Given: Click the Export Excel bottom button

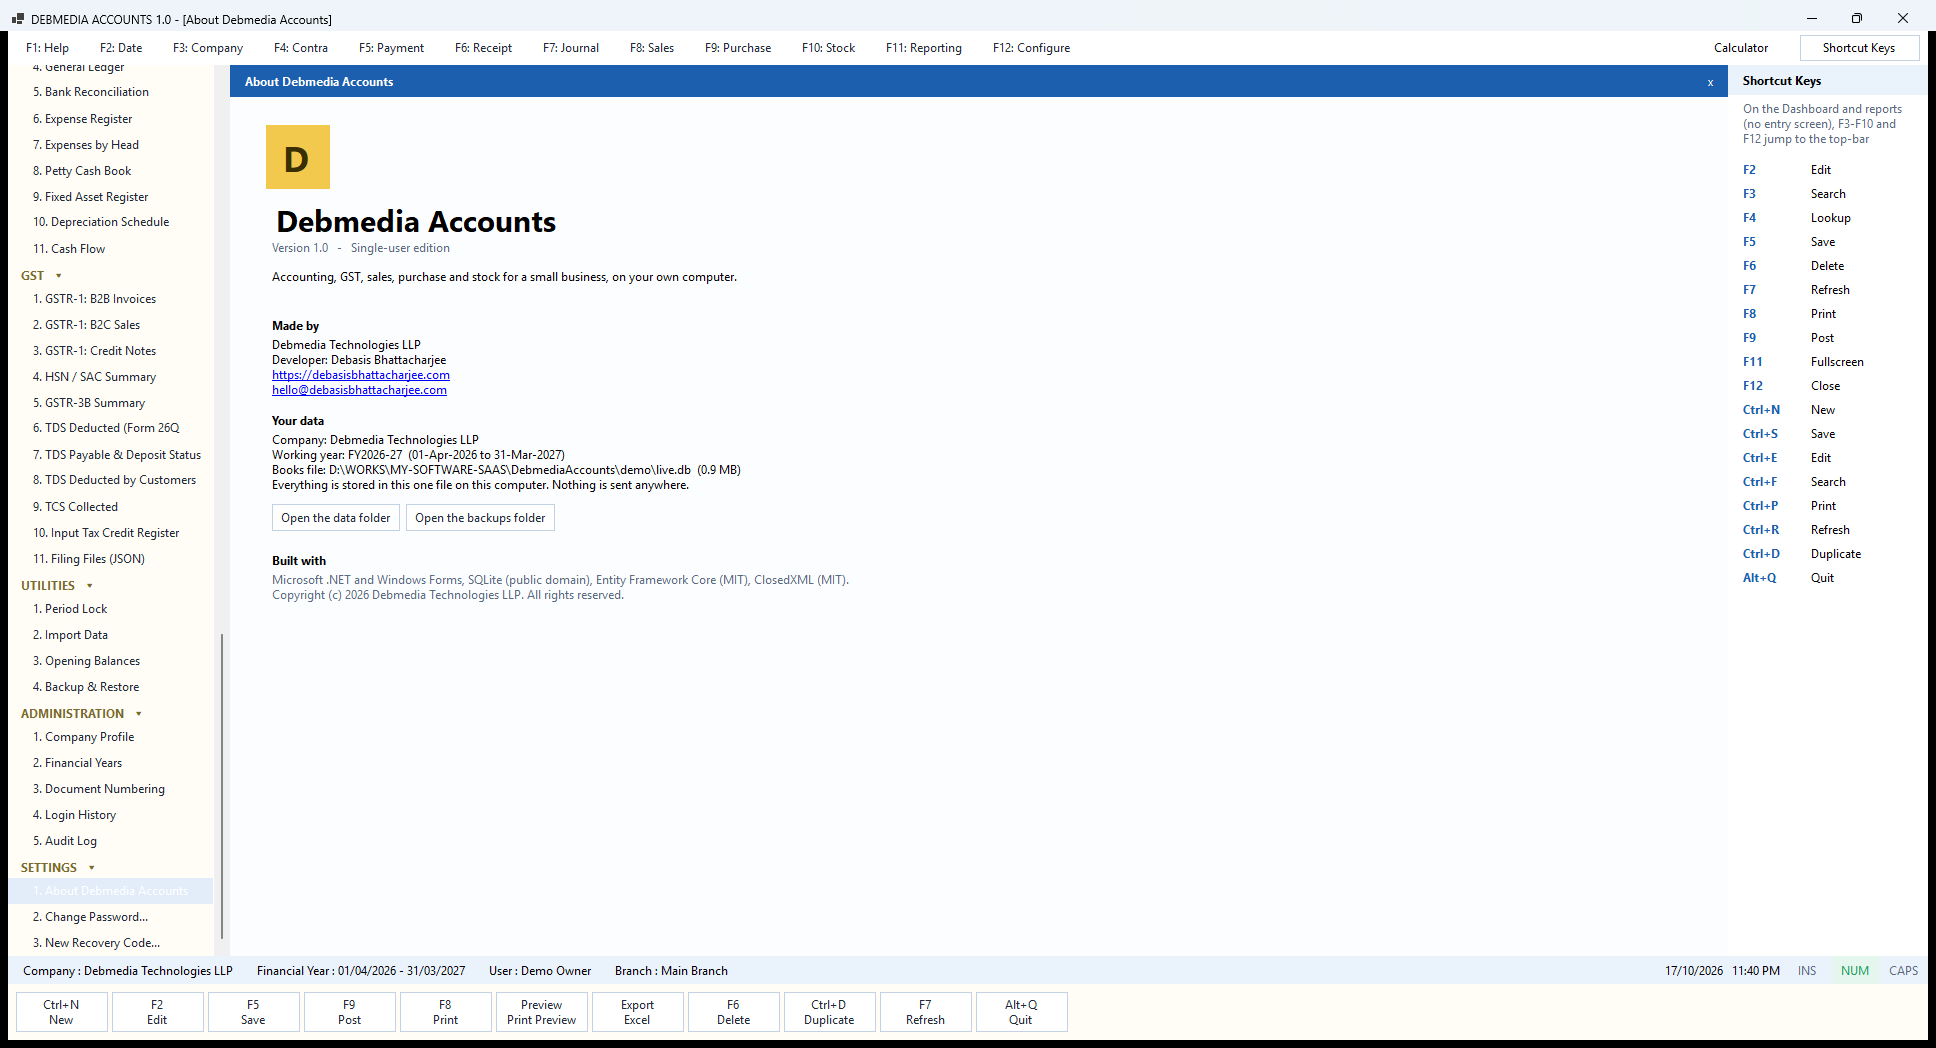Looking at the screenshot, I should pos(637,1012).
